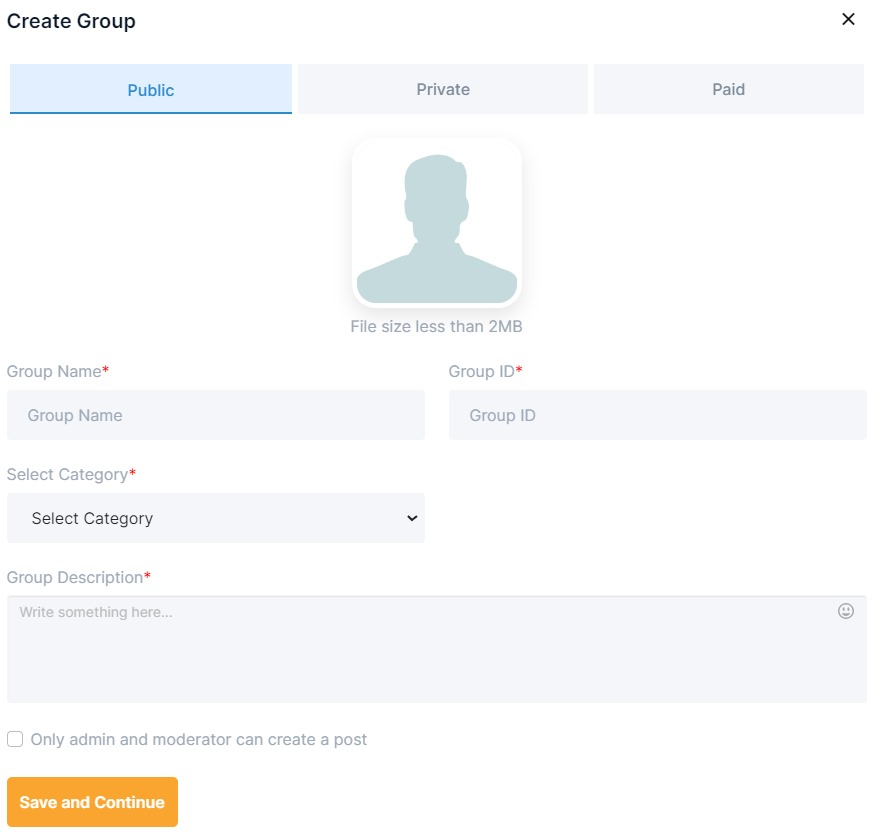883x838 pixels.
Task: Click into the Group ID field
Action: tap(657, 415)
